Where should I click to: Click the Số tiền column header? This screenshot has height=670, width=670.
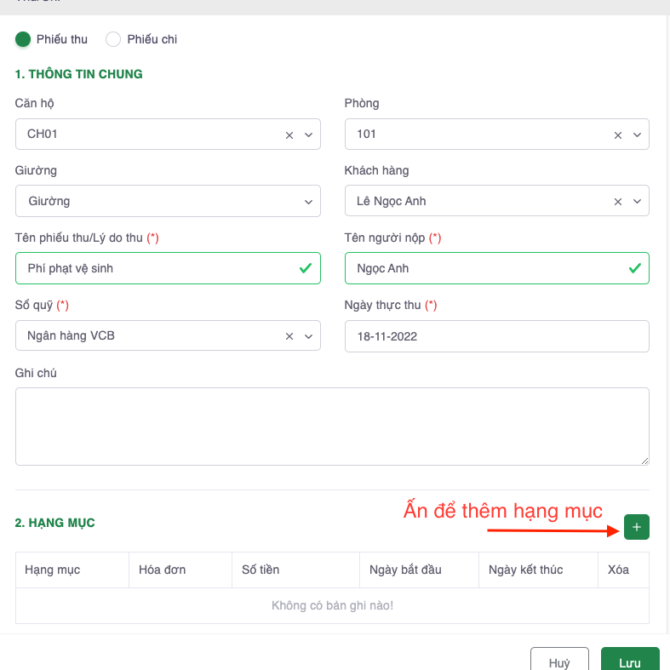(261, 570)
